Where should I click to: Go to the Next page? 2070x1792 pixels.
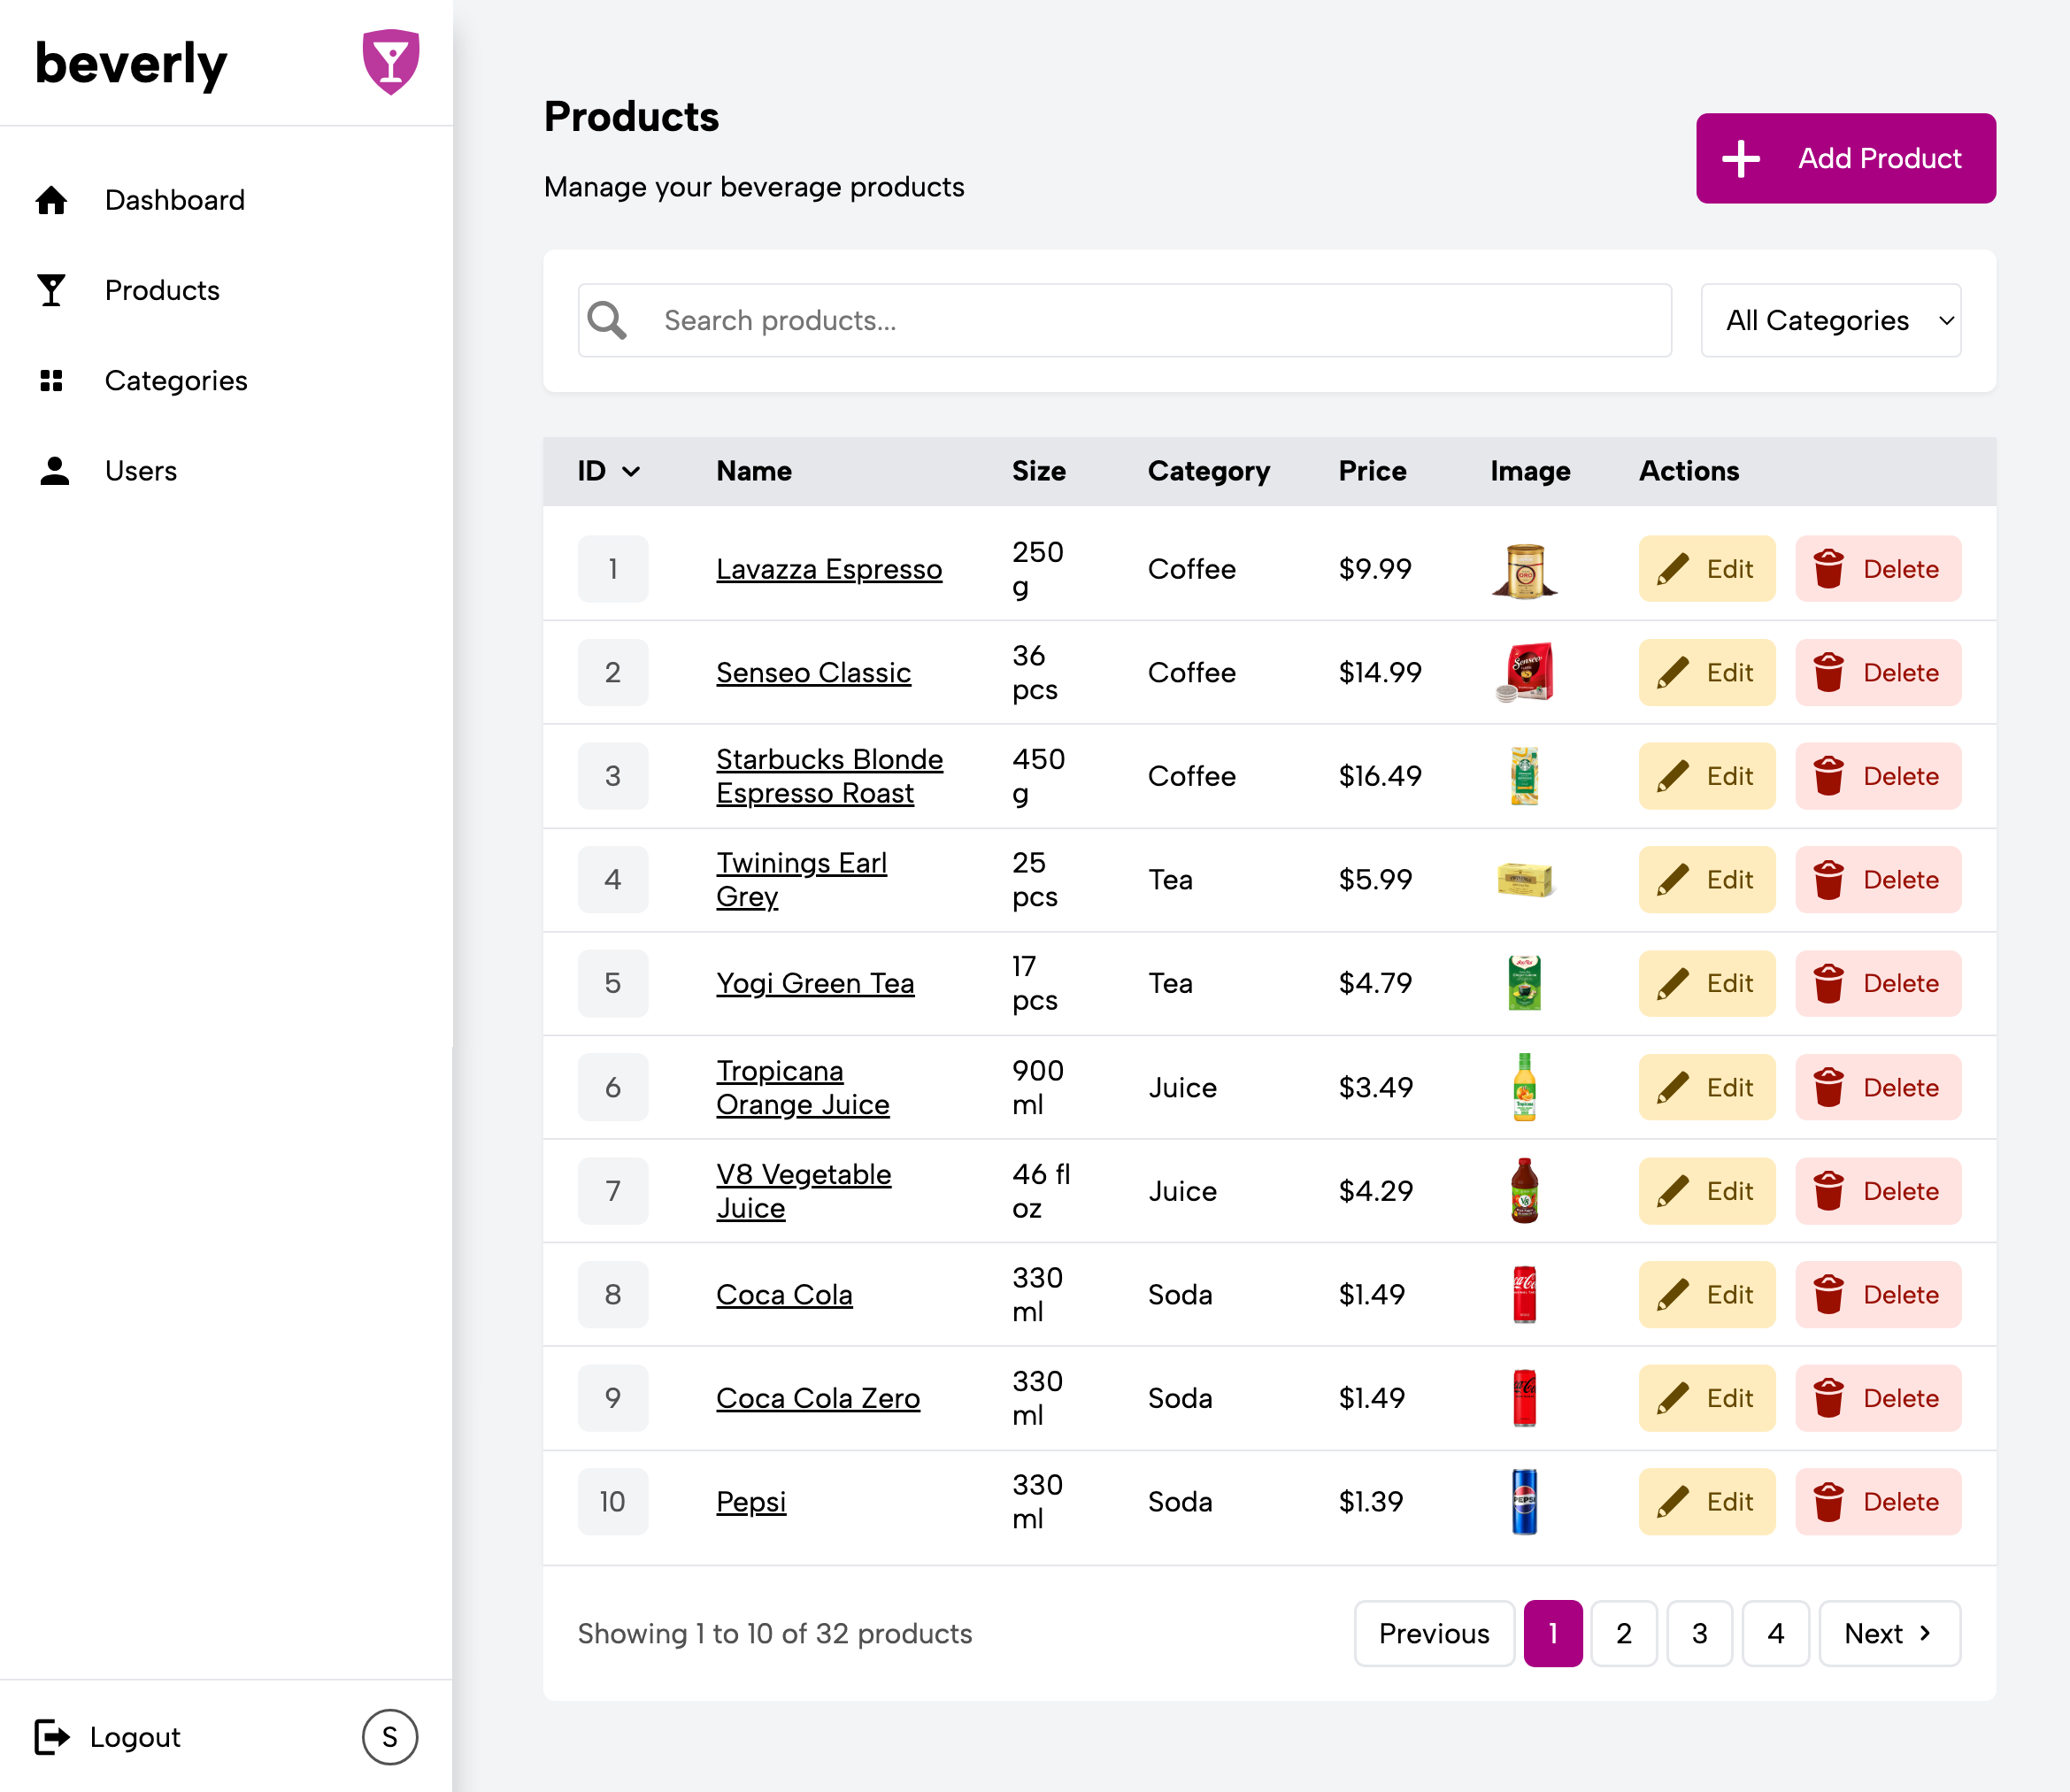pyautogui.click(x=1889, y=1633)
